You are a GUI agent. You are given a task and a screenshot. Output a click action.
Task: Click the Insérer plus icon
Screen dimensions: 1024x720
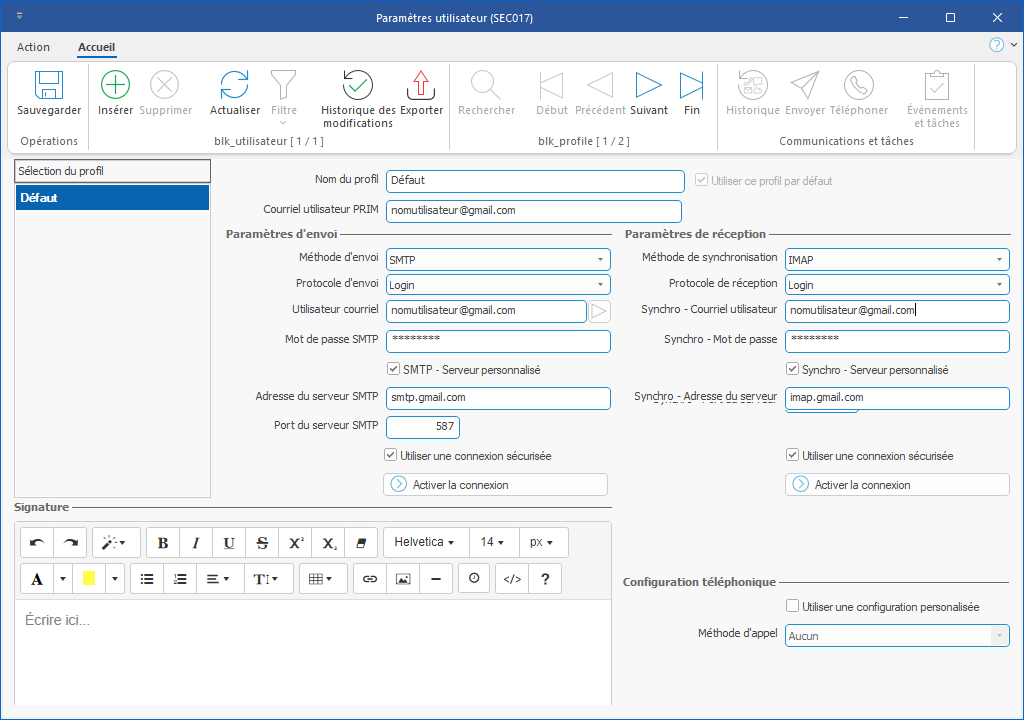point(116,86)
